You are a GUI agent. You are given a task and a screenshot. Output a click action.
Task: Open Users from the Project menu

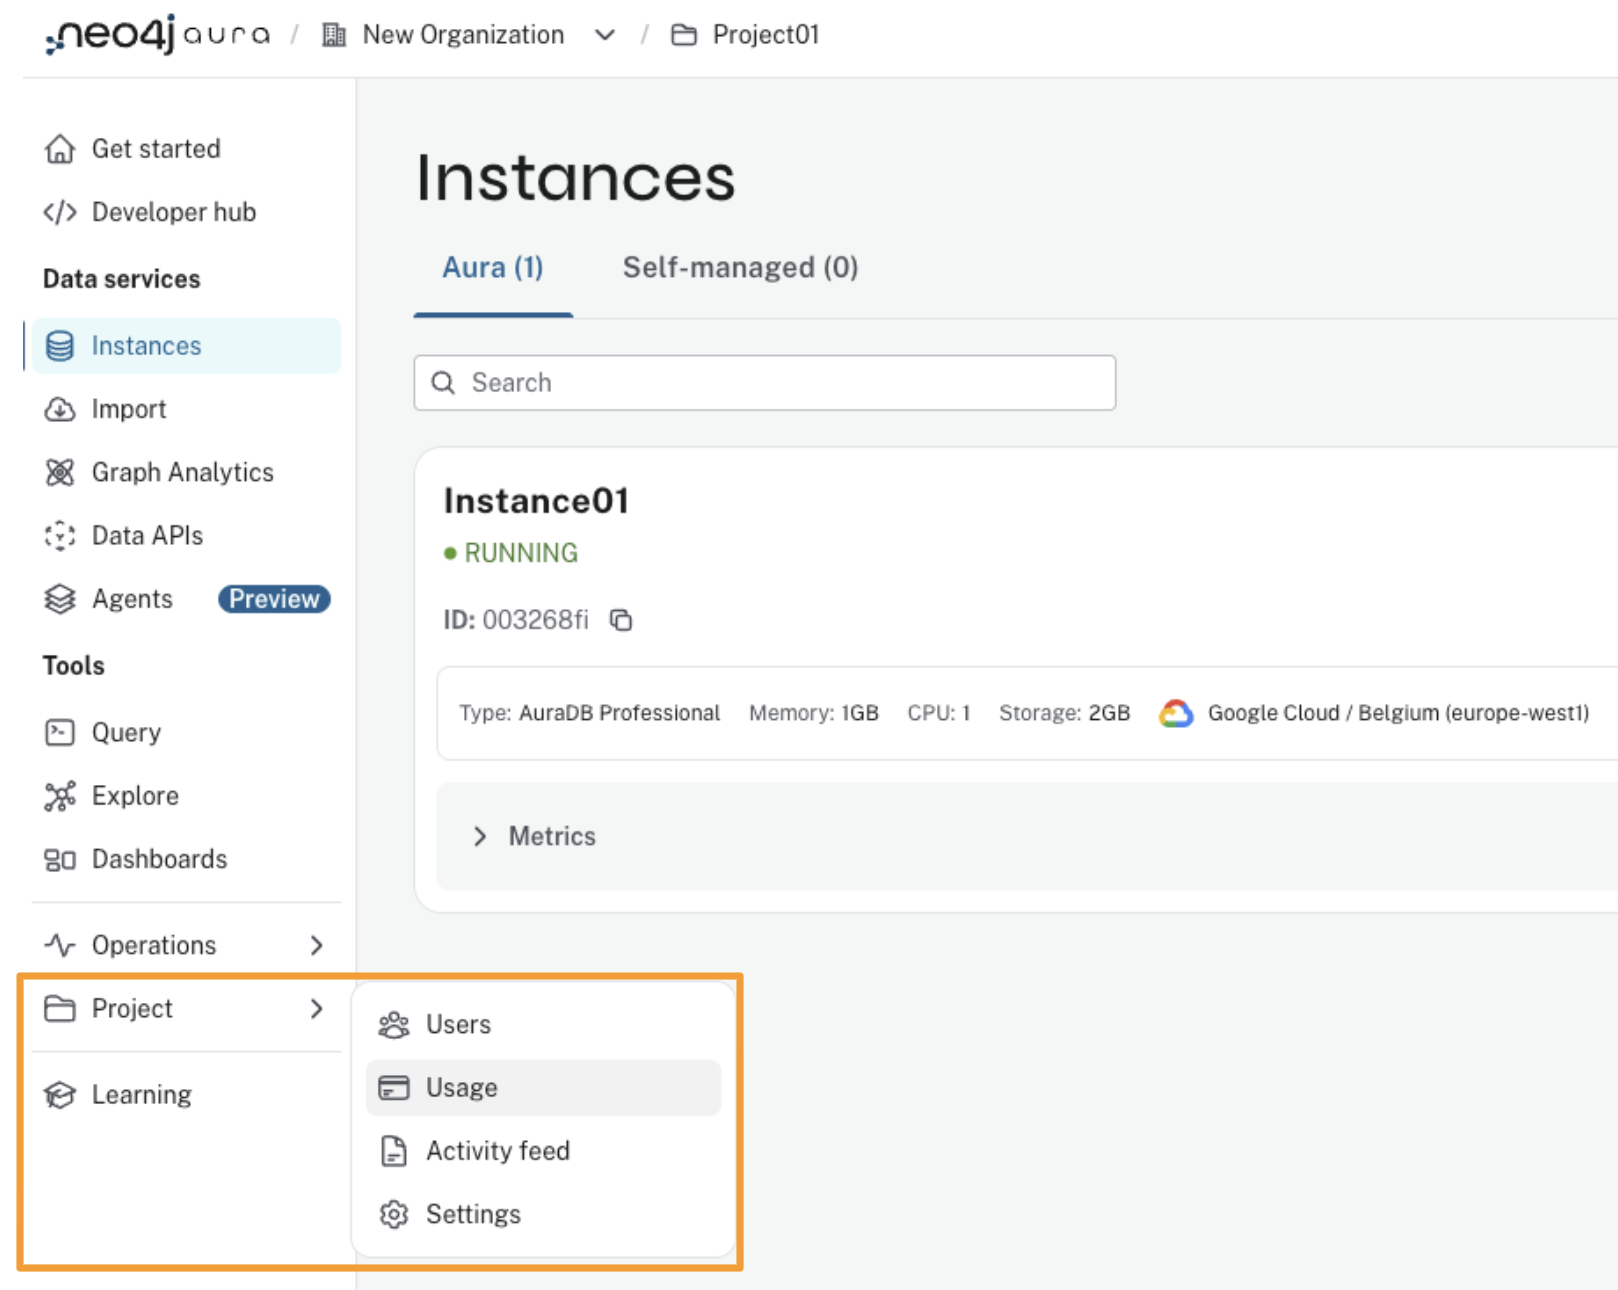click(x=458, y=1025)
